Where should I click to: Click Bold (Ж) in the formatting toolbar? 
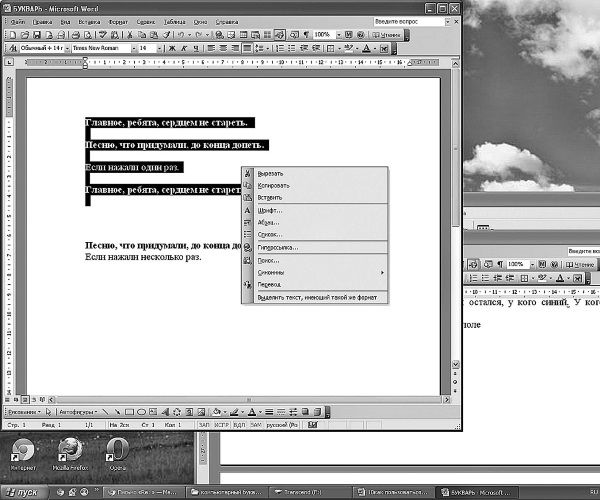(171, 47)
